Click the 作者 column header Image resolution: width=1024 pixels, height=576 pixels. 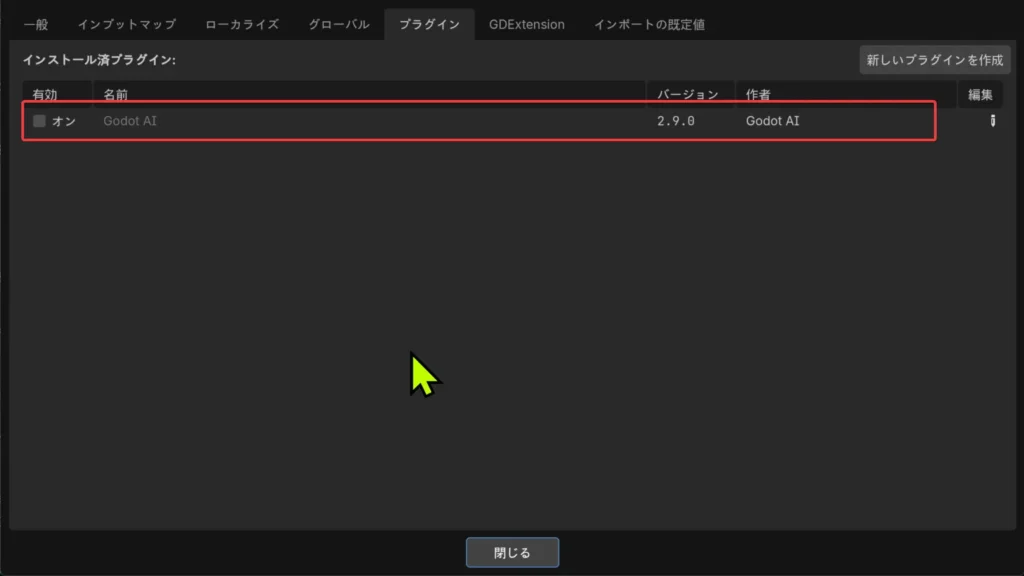pos(846,95)
